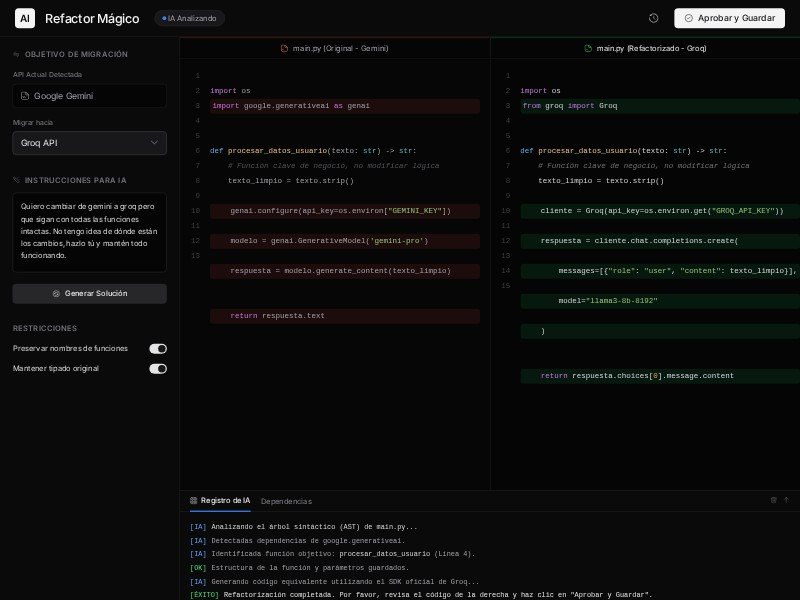The width and height of the screenshot is (800, 600).
Task: Click the AI logo icon
Action: click(x=25, y=18)
